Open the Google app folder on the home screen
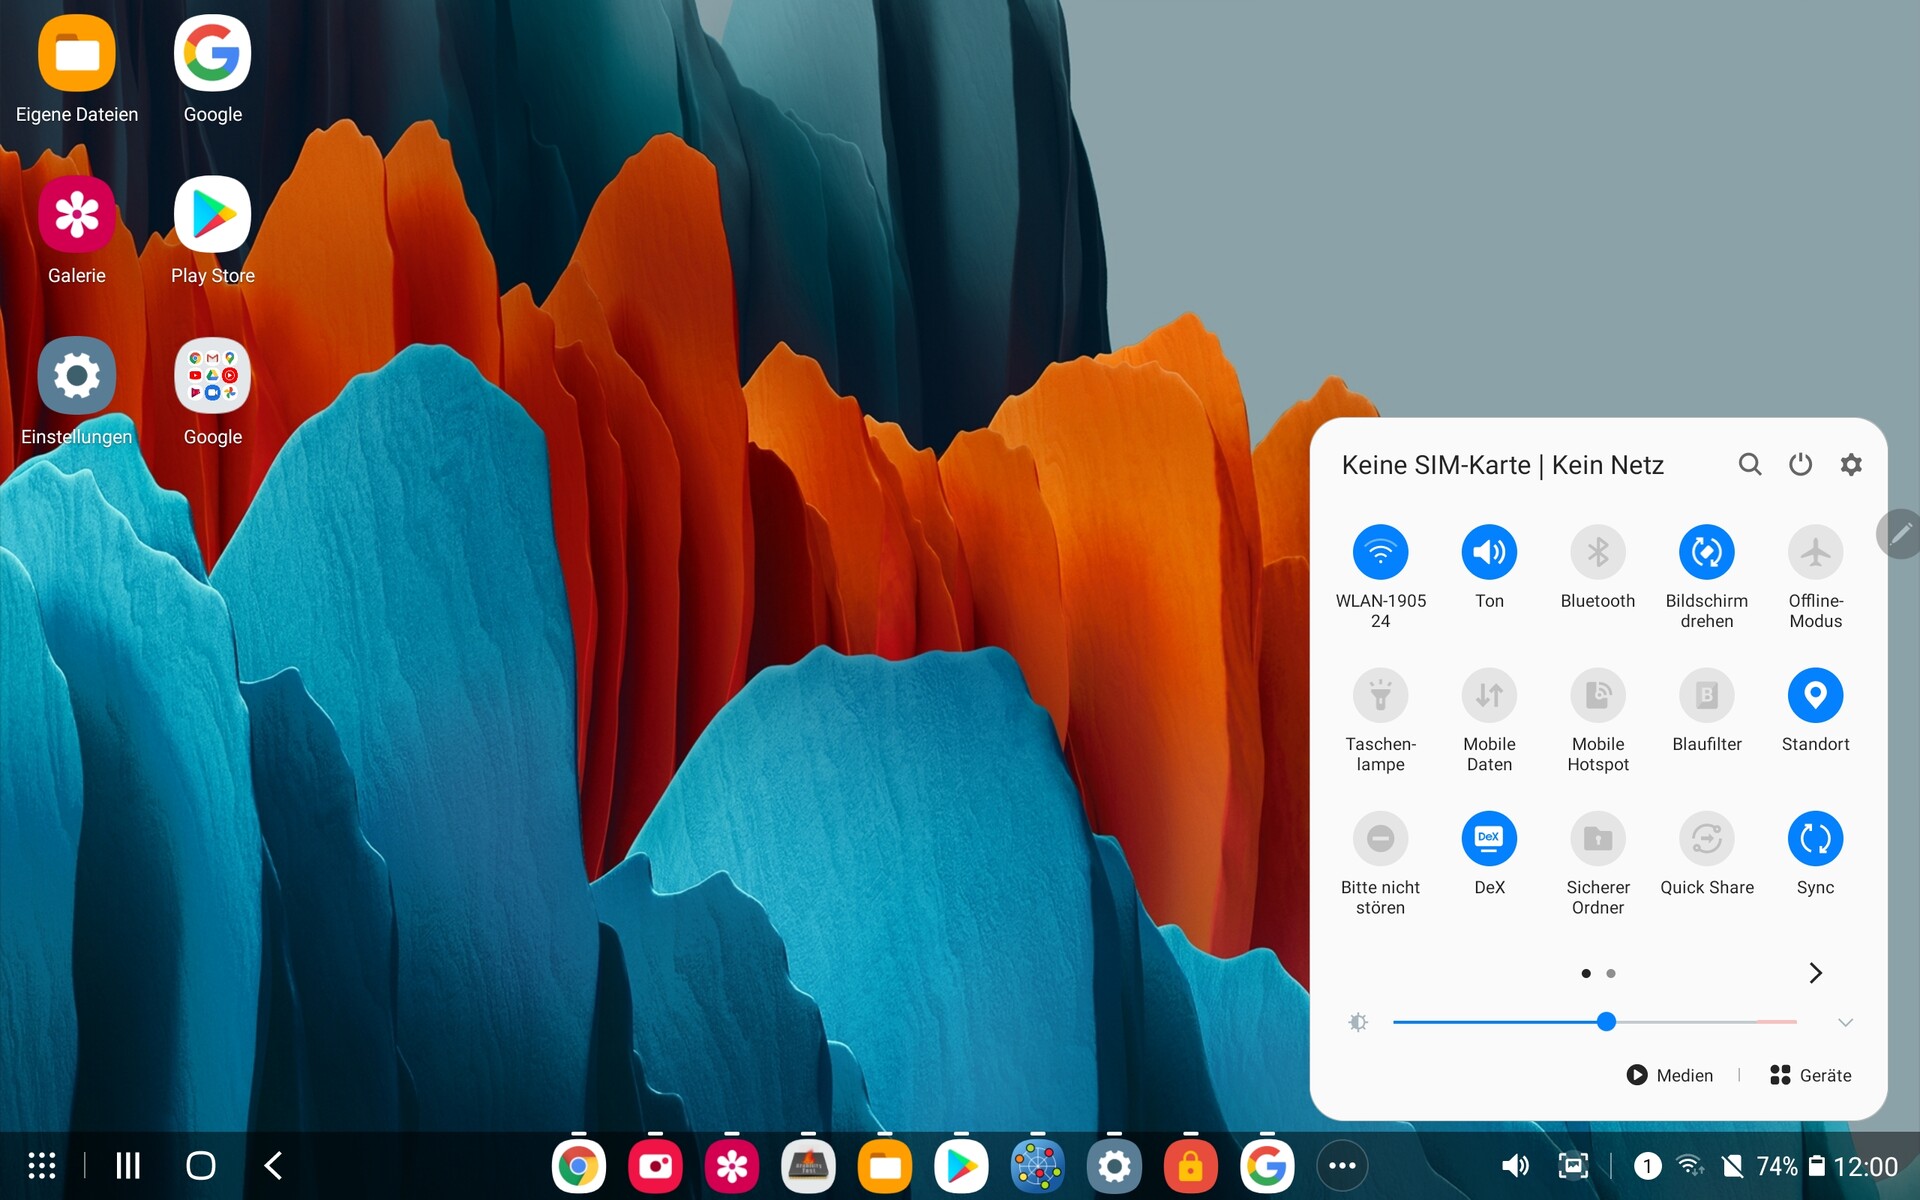This screenshot has width=1920, height=1200. tap(212, 375)
